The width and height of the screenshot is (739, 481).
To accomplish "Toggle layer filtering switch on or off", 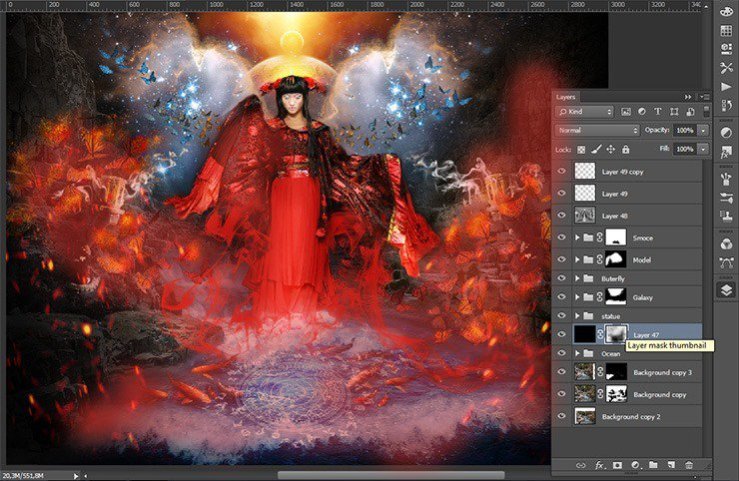I will (706, 111).
